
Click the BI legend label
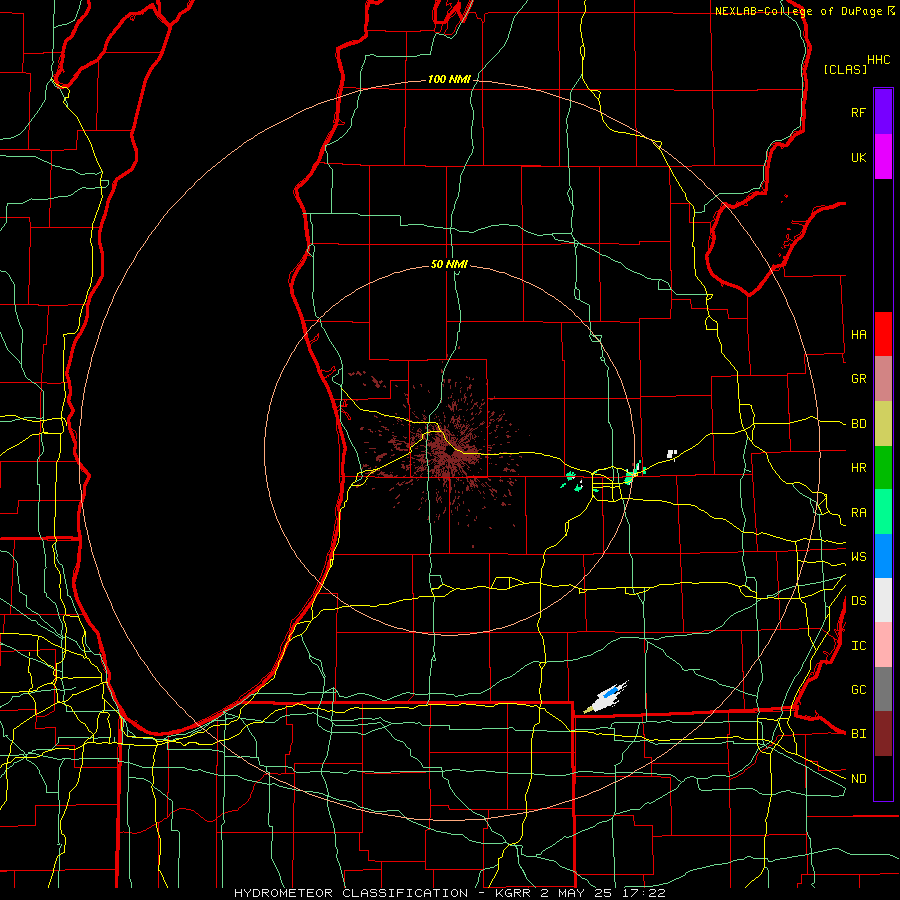pos(858,734)
